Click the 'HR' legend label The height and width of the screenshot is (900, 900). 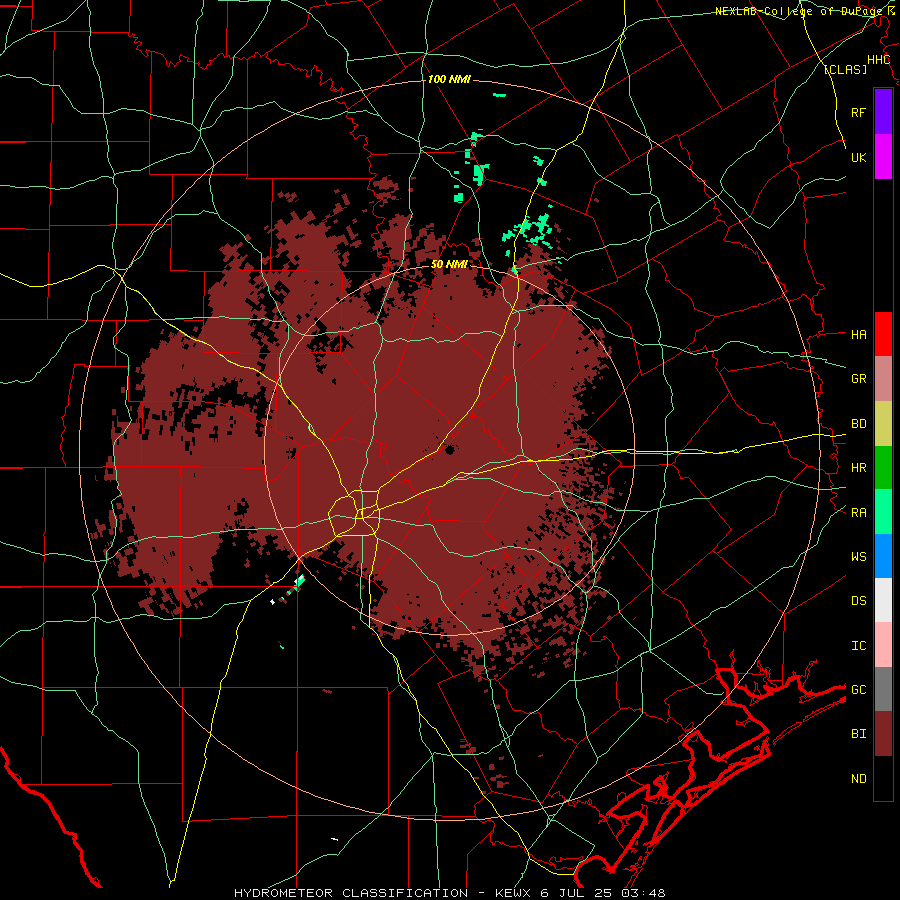(858, 468)
